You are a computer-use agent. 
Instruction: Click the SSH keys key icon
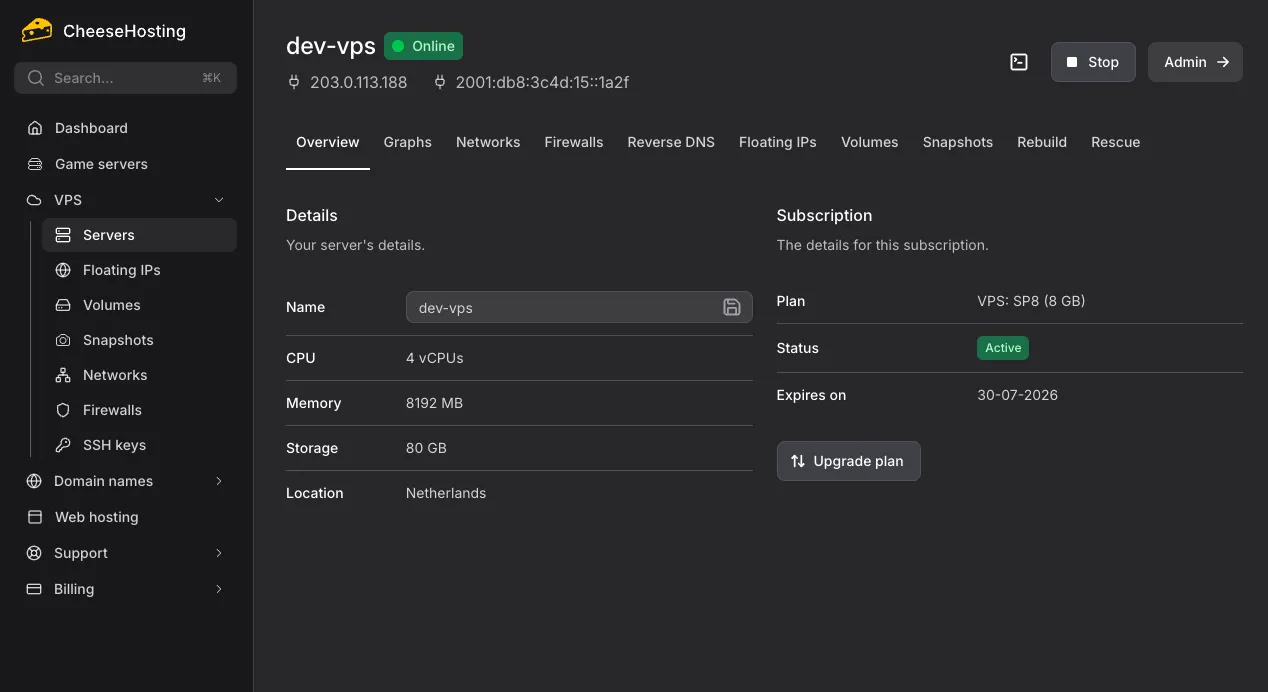(x=63, y=445)
